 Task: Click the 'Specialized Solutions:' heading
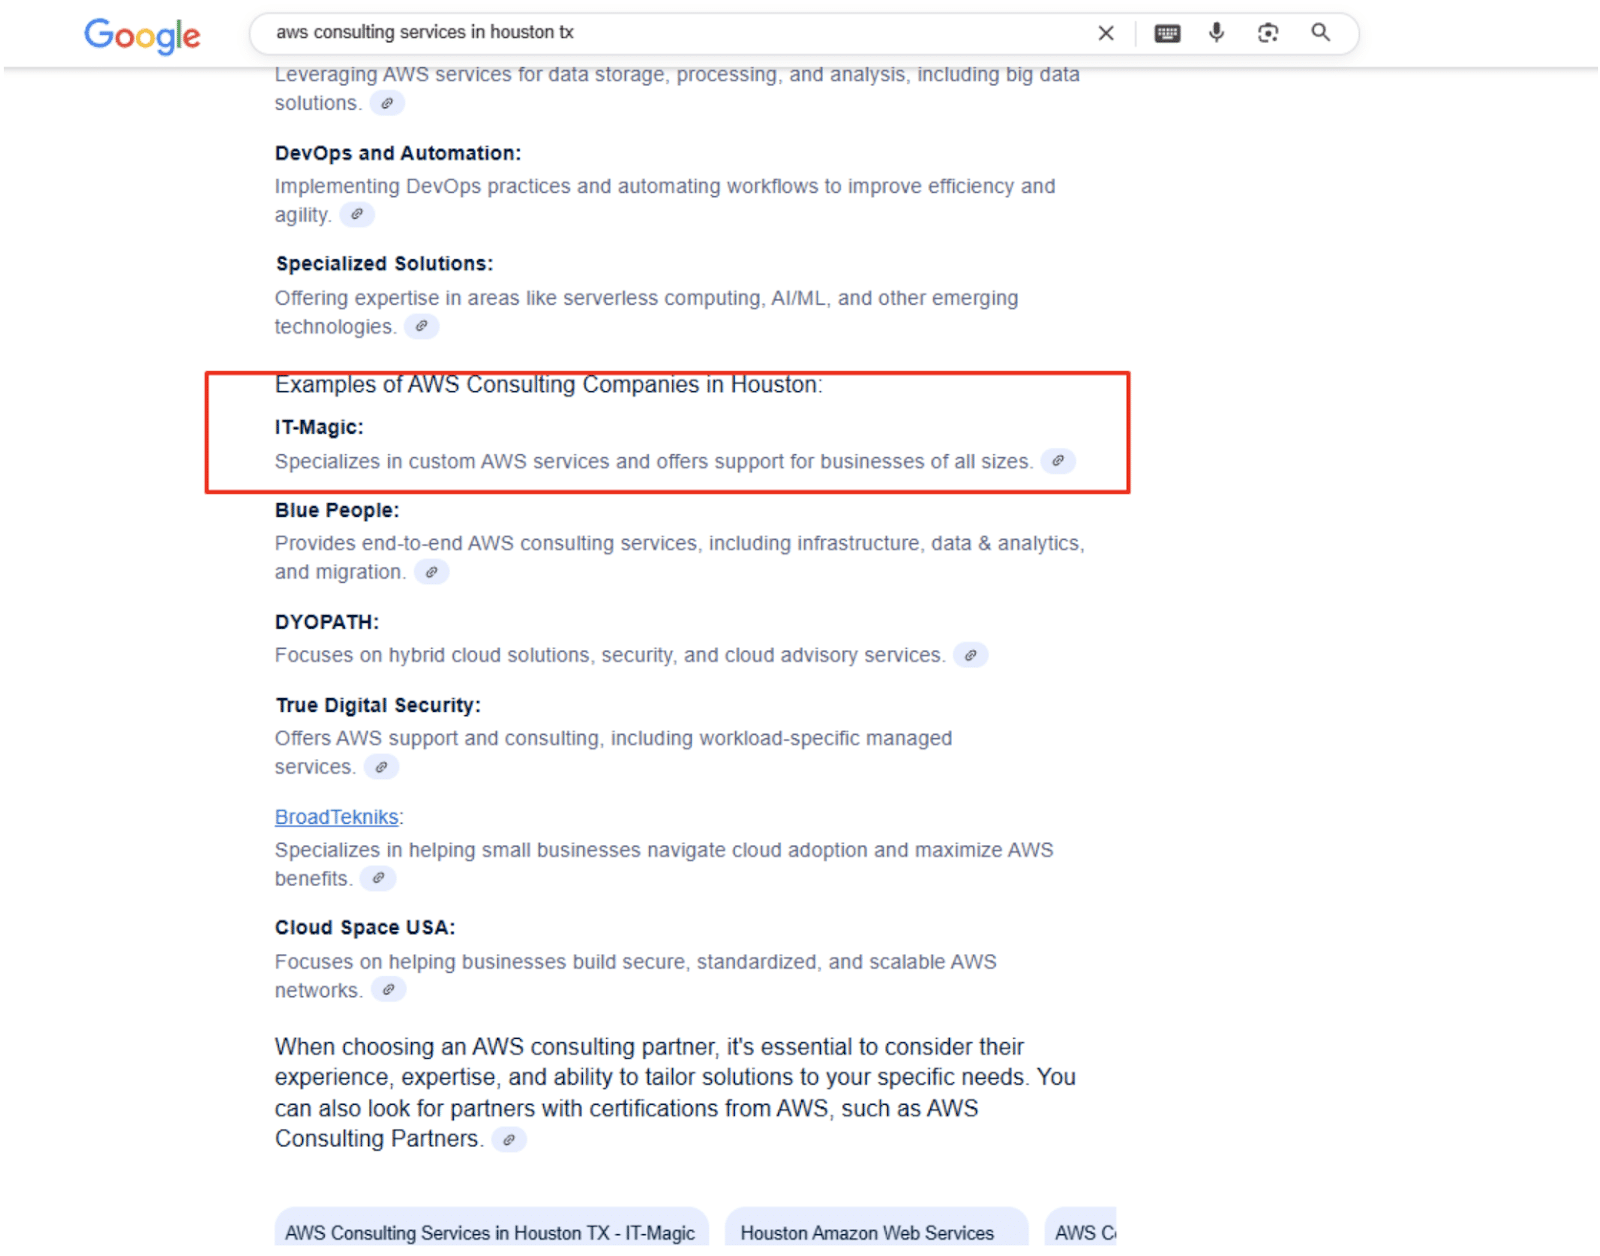click(x=384, y=264)
